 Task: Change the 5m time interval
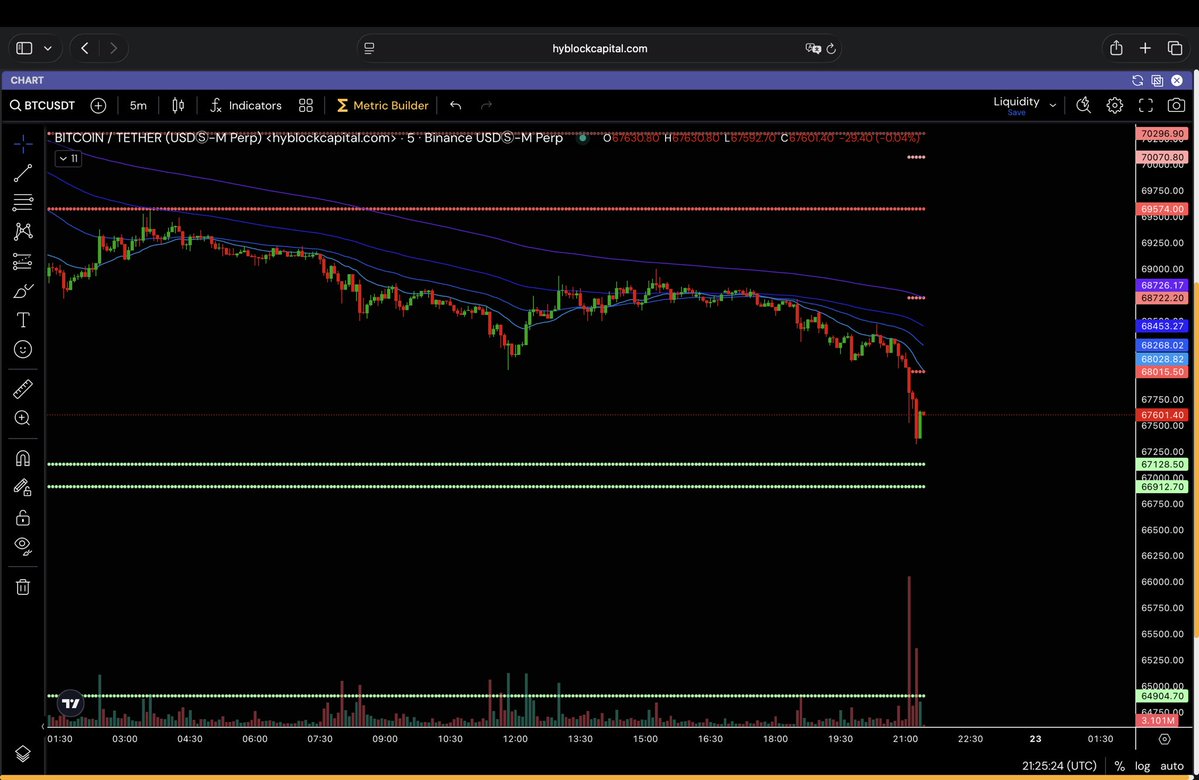[x=138, y=106]
